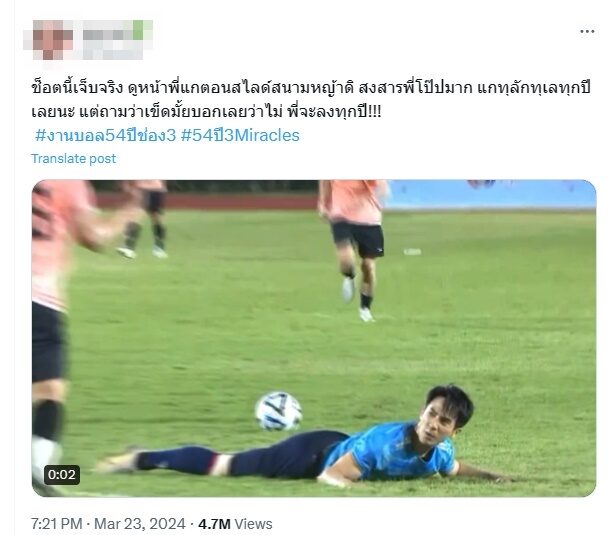
Task: Open hashtag #งานบอล54ปีช่อง3
Action: [x=105, y=135]
